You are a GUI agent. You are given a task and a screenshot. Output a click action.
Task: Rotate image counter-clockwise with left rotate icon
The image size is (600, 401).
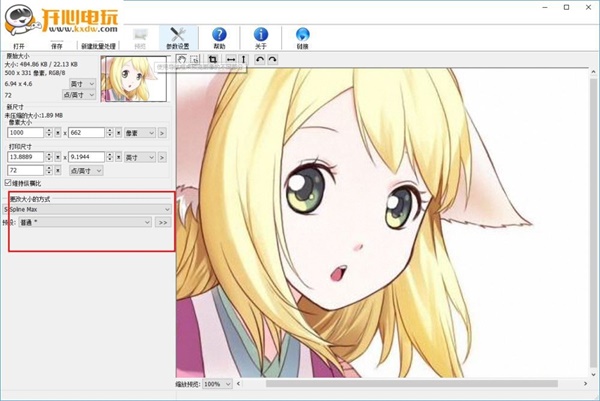point(259,61)
